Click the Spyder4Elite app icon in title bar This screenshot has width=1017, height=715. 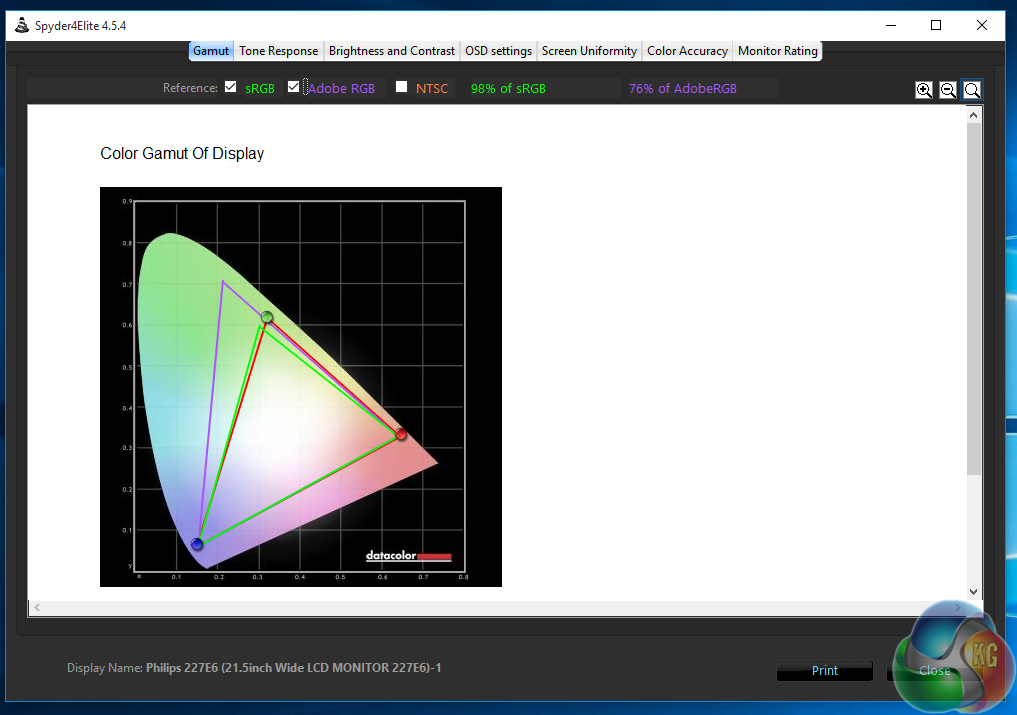[21, 25]
